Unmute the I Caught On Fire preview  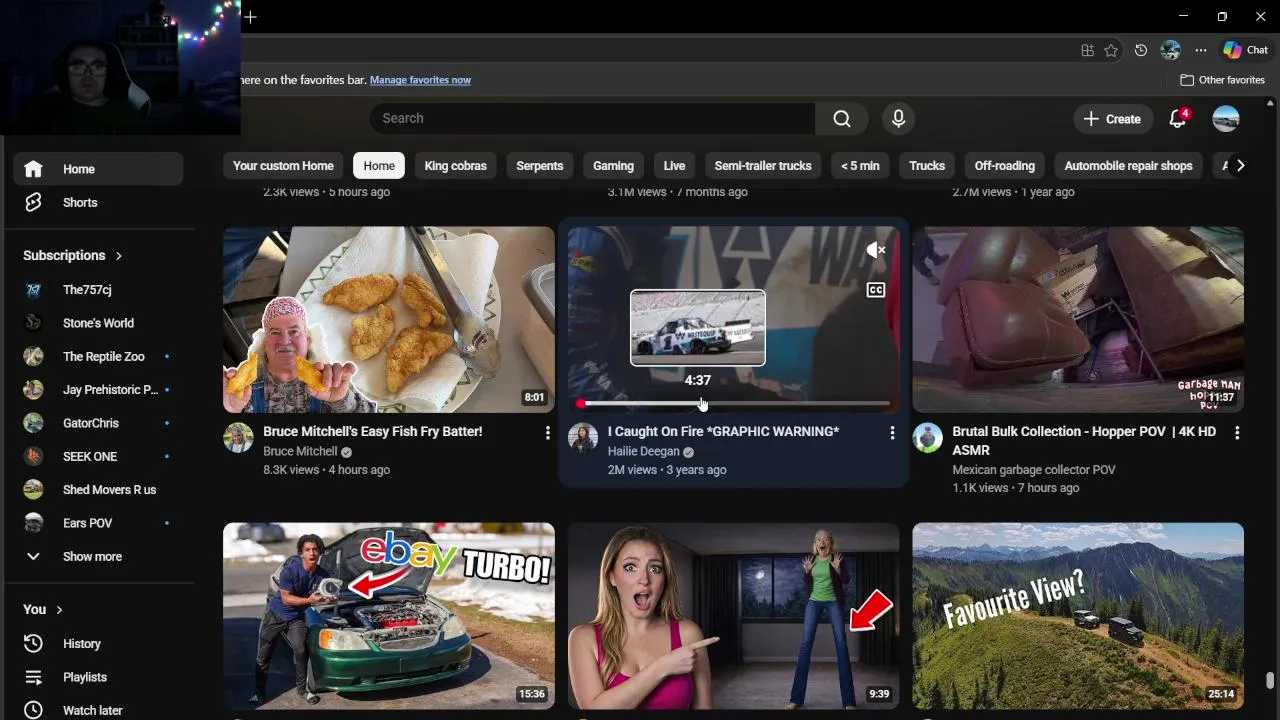coord(876,250)
